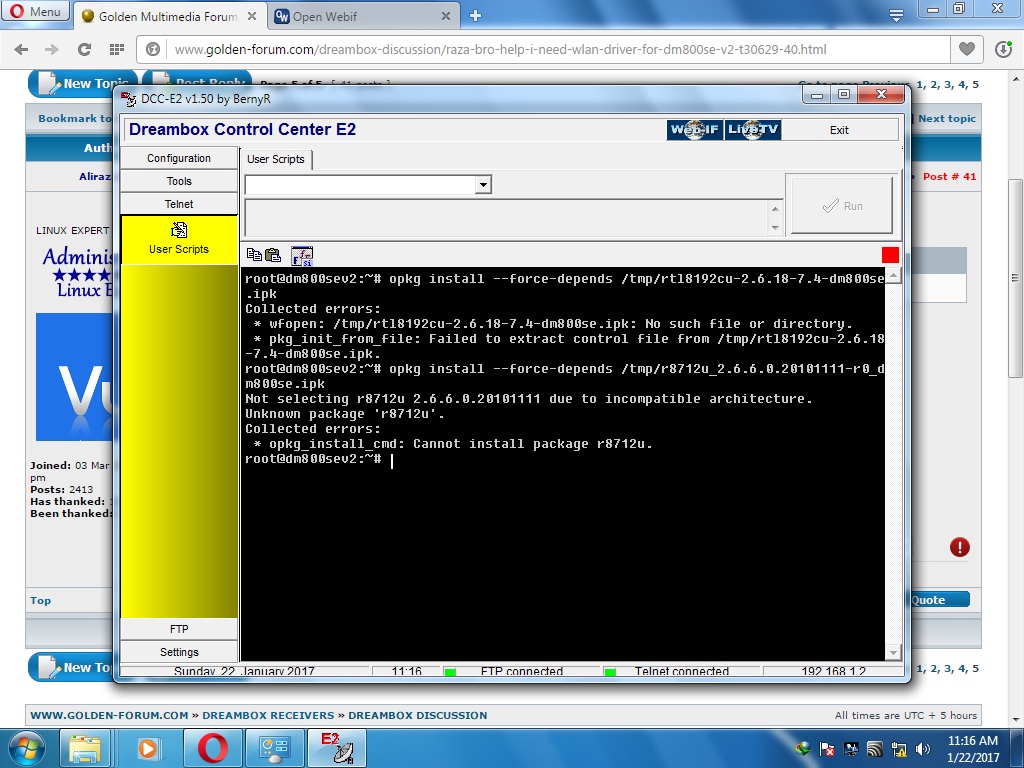Click the New Topic button at page bottom
This screenshot has height=768, width=1024.
[x=71, y=667]
